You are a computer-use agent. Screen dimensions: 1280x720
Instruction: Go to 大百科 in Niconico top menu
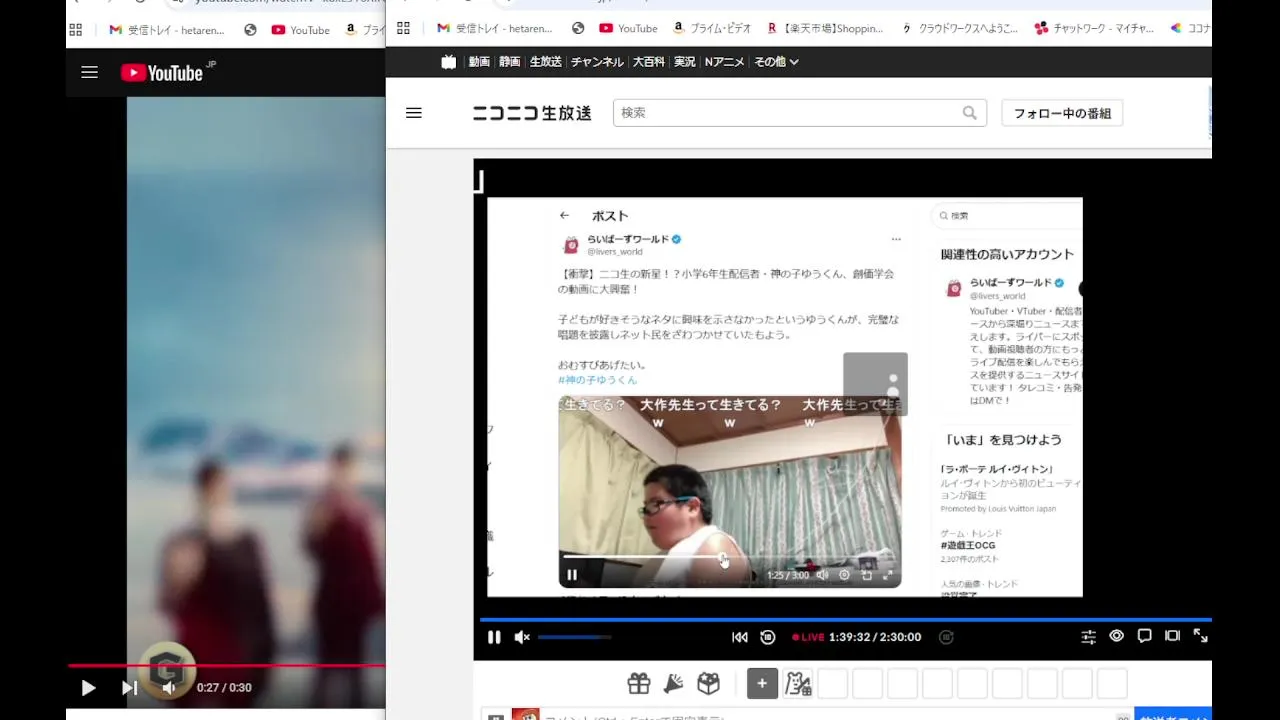point(649,62)
